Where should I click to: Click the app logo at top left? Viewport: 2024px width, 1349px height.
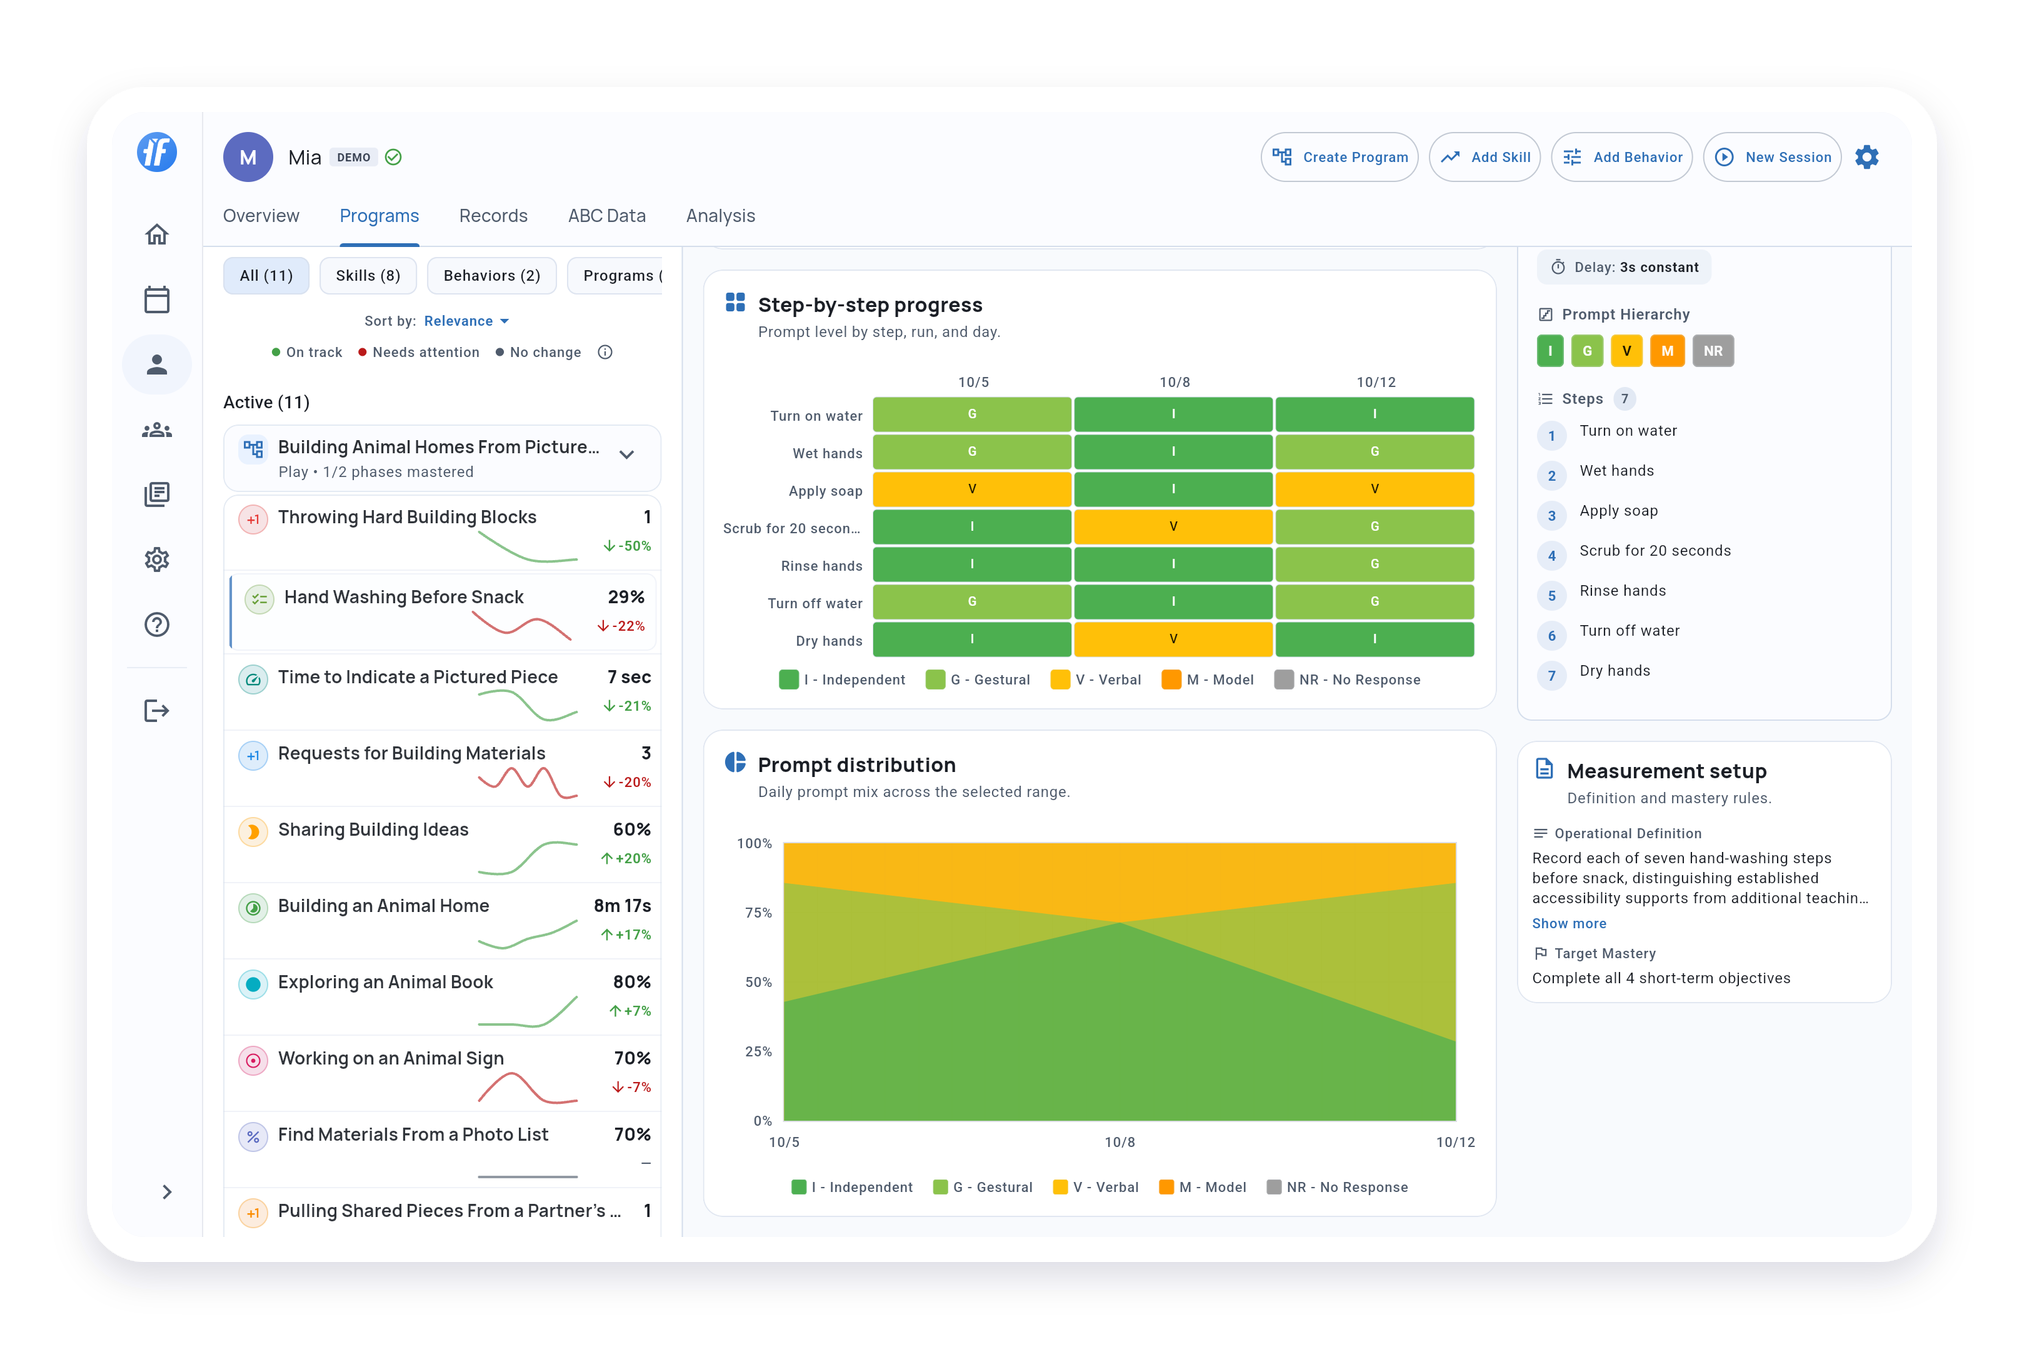157,152
